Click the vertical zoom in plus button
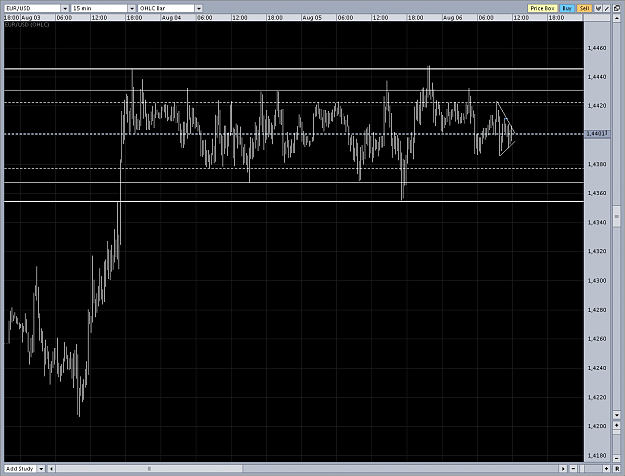This screenshot has height=476, width=625. click(x=617, y=425)
